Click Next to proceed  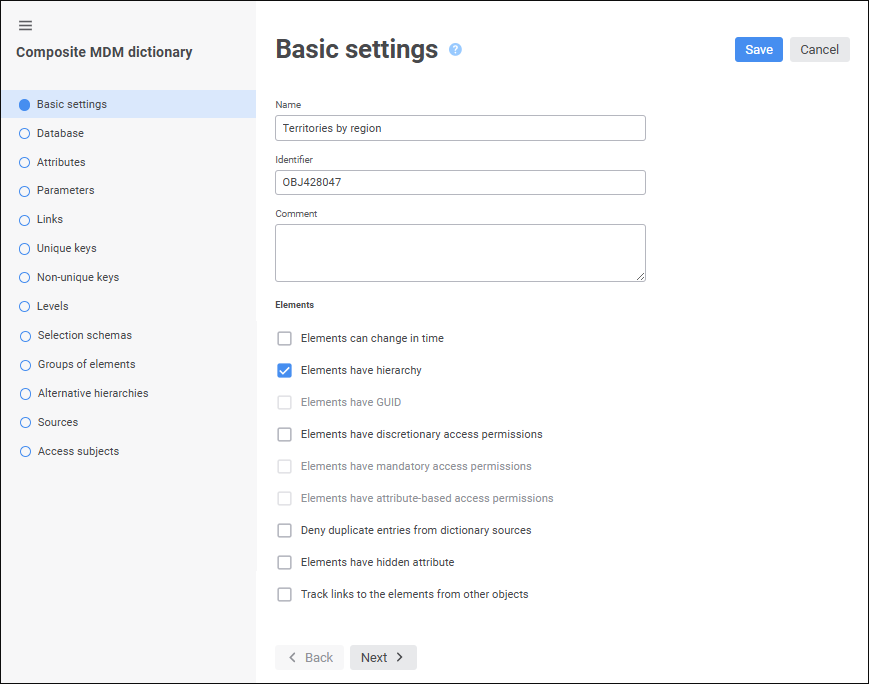pyautogui.click(x=383, y=657)
